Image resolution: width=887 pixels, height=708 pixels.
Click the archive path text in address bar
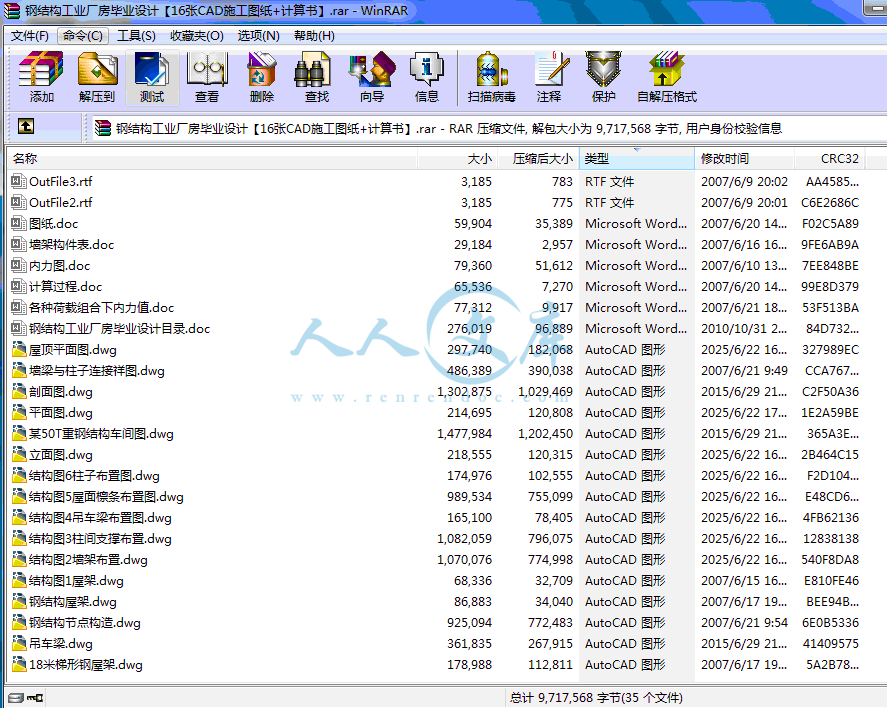point(449,128)
